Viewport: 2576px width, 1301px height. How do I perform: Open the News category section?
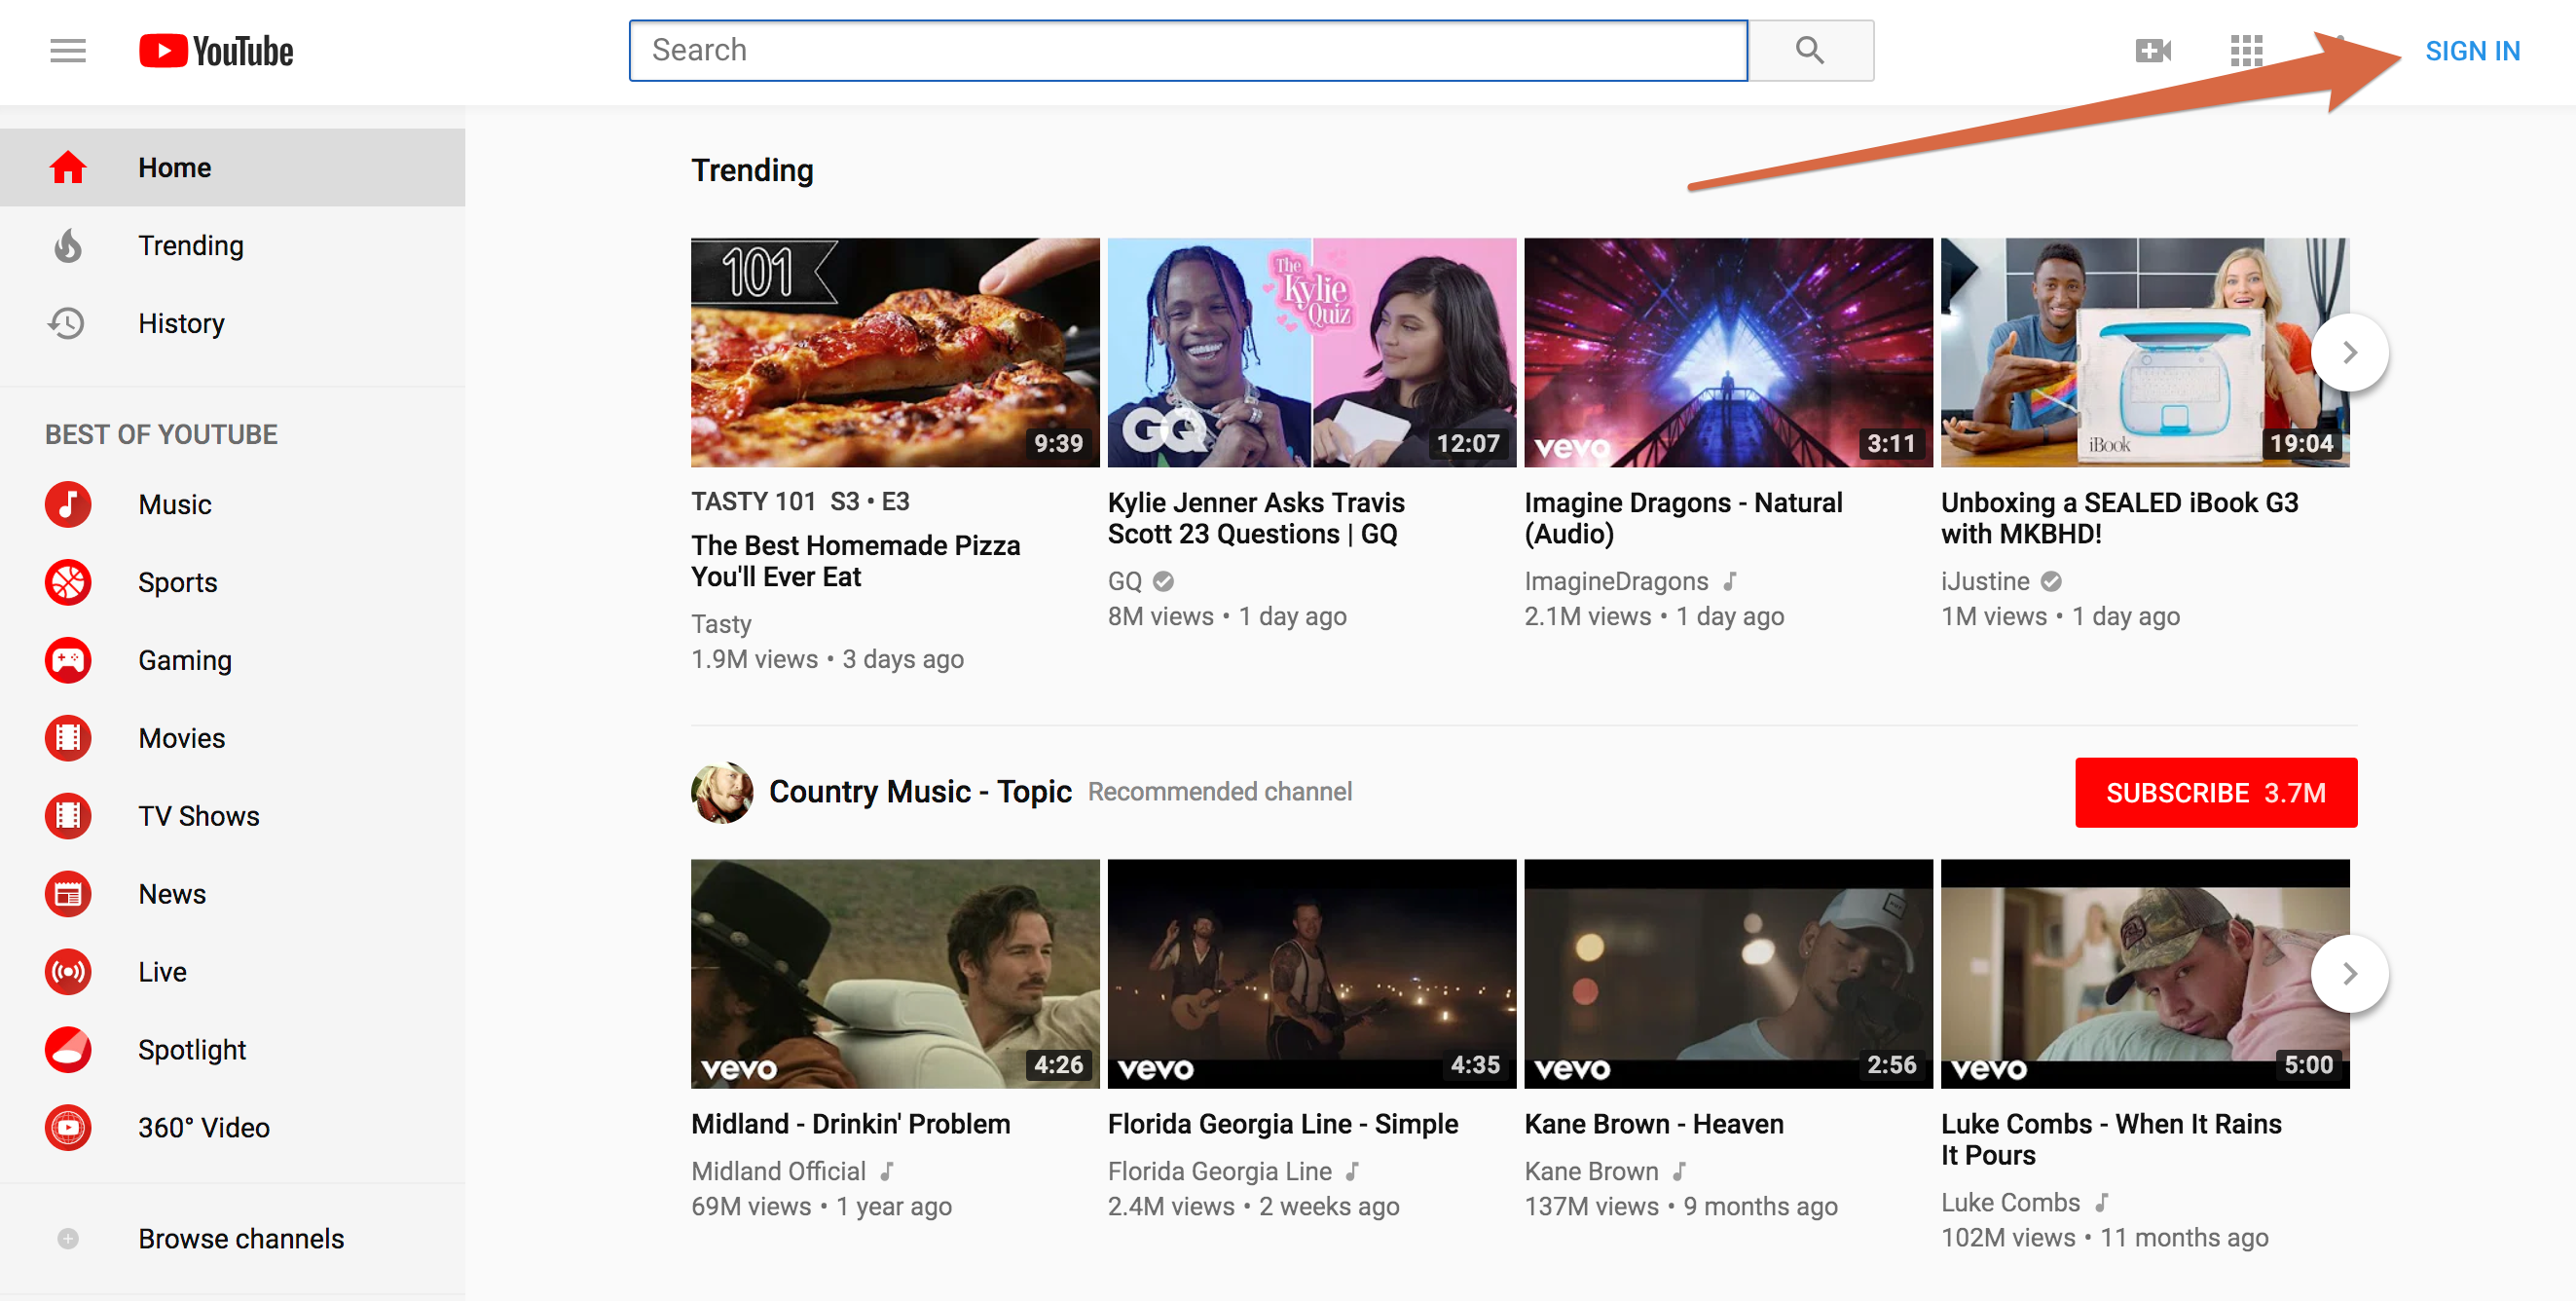click(170, 893)
